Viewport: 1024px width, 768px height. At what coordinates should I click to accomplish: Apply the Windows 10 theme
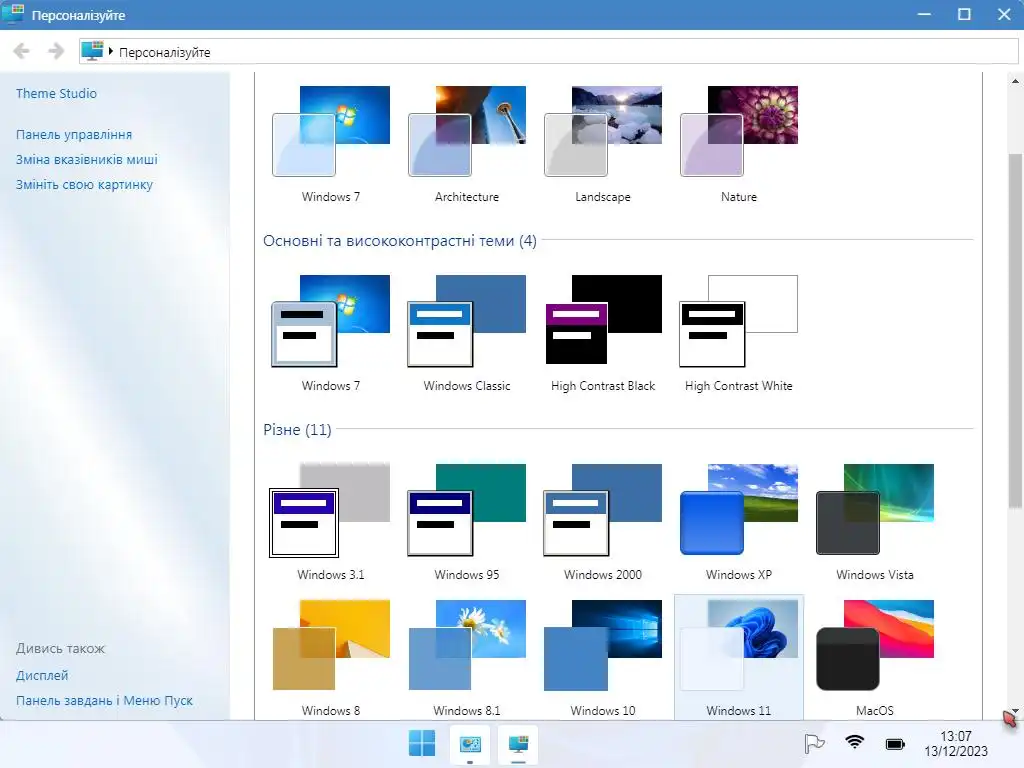click(603, 645)
